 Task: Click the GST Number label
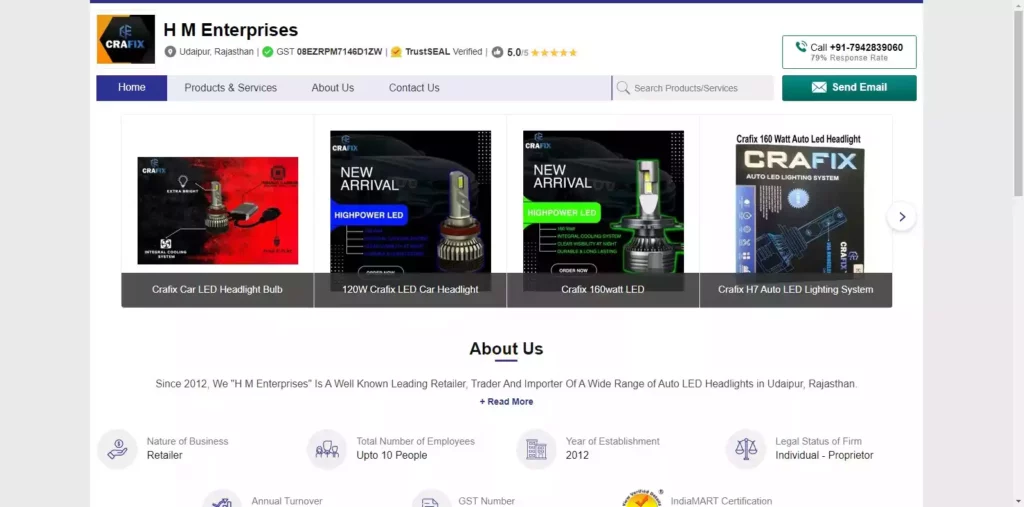pyautogui.click(x=487, y=501)
